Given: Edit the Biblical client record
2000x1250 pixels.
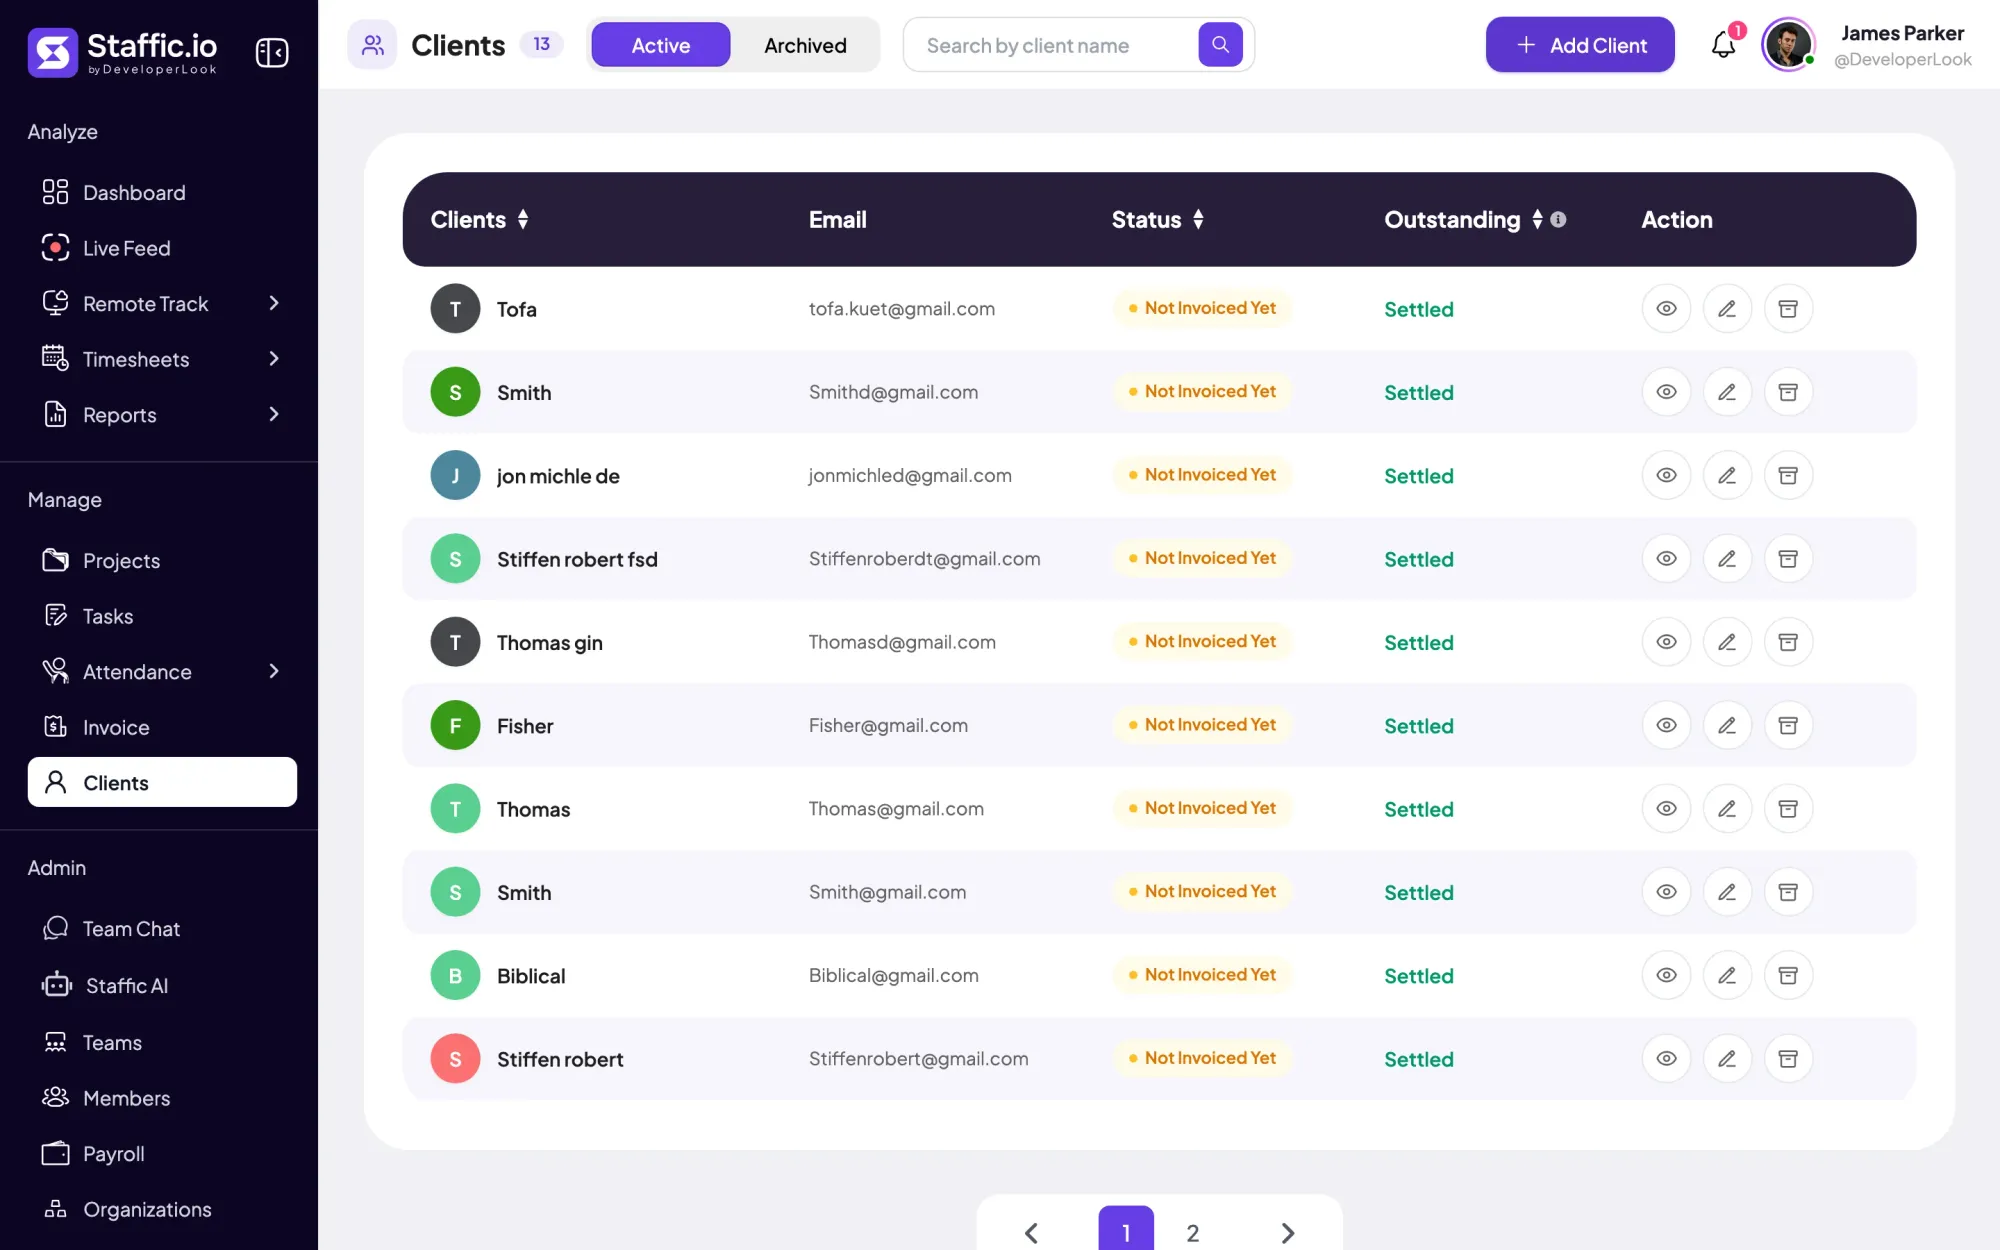Looking at the screenshot, I should coord(1727,975).
